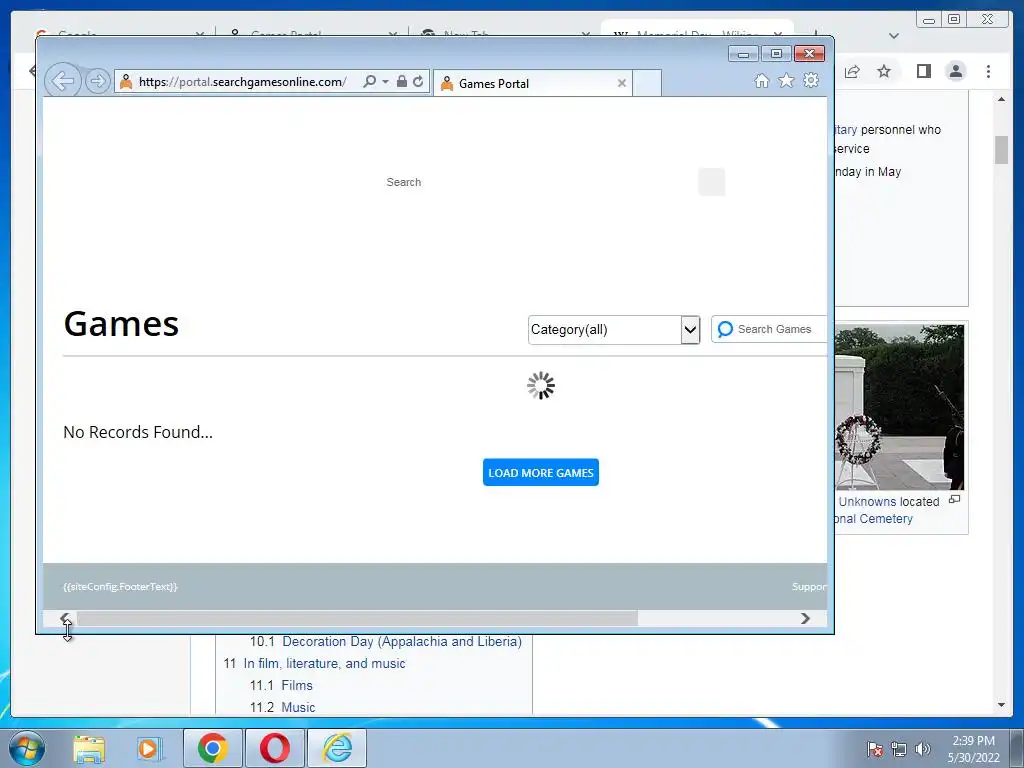This screenshot has width=1024, height=768.
Task: Click the enlarge icon beside the photo caption
Action: 954,500
